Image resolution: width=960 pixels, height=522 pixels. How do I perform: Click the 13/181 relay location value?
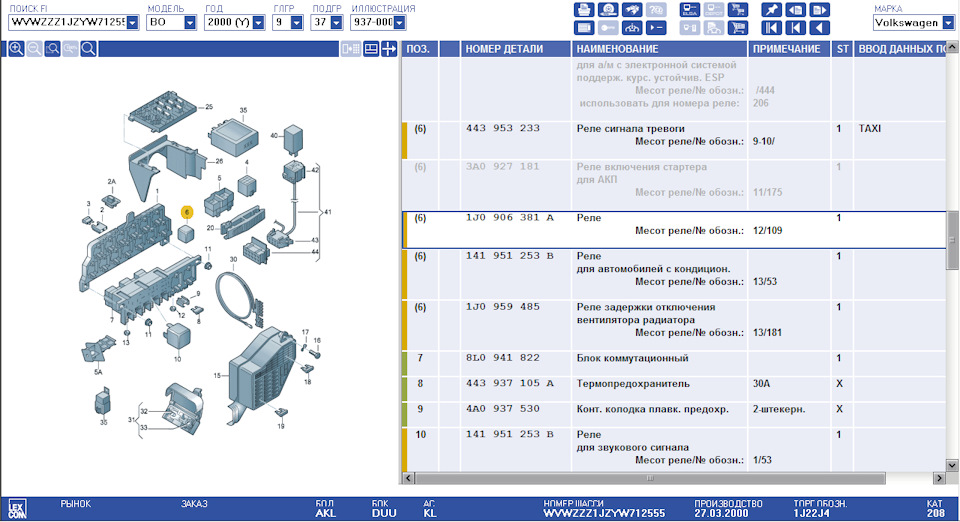pyautogui.click(x=767, y=333)
